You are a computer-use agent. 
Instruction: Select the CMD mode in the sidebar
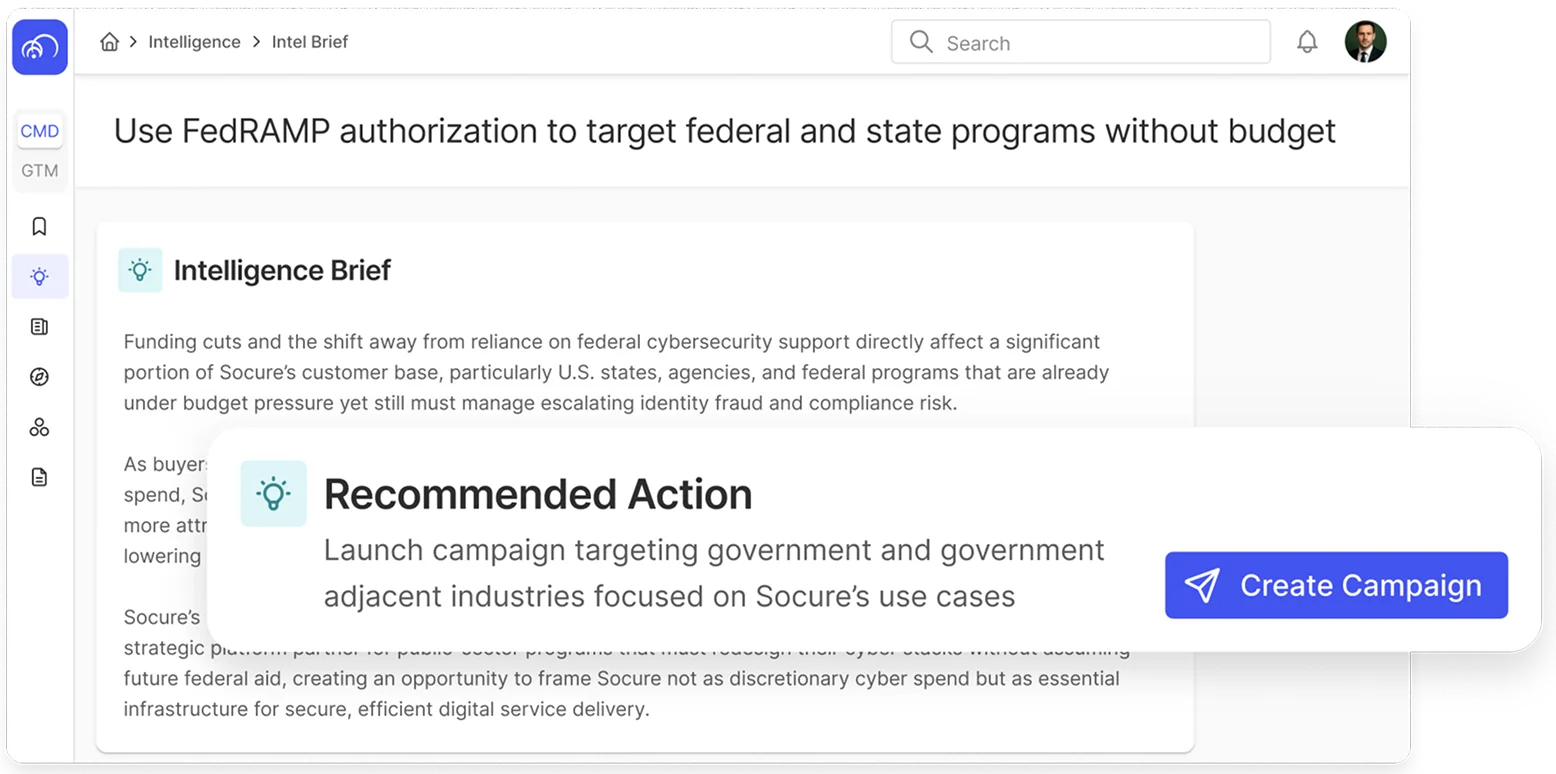[x=39, y=131]
